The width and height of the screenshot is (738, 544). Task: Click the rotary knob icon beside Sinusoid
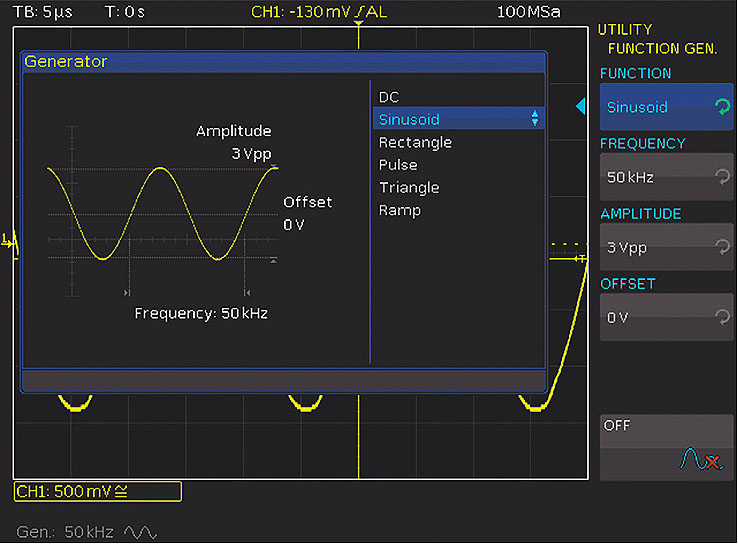click(x=722, y=107)
